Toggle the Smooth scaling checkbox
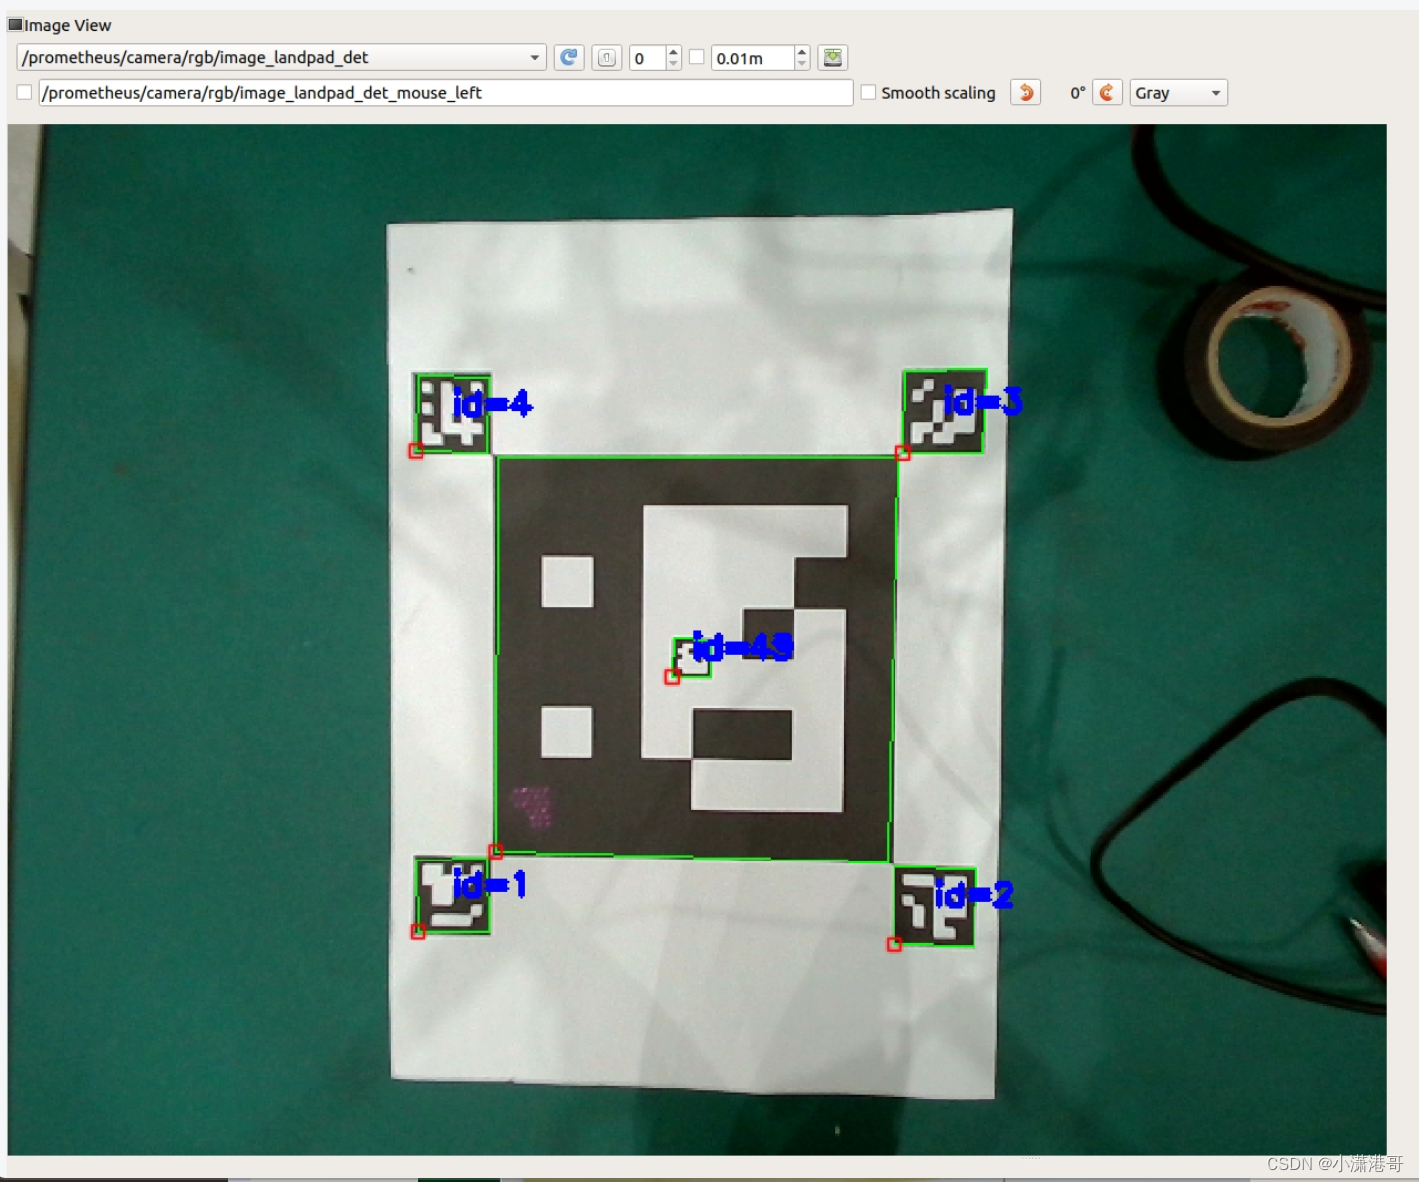Image resolution: width=1419 pixels, height=1182 pixels. click(x=869, y=93)
